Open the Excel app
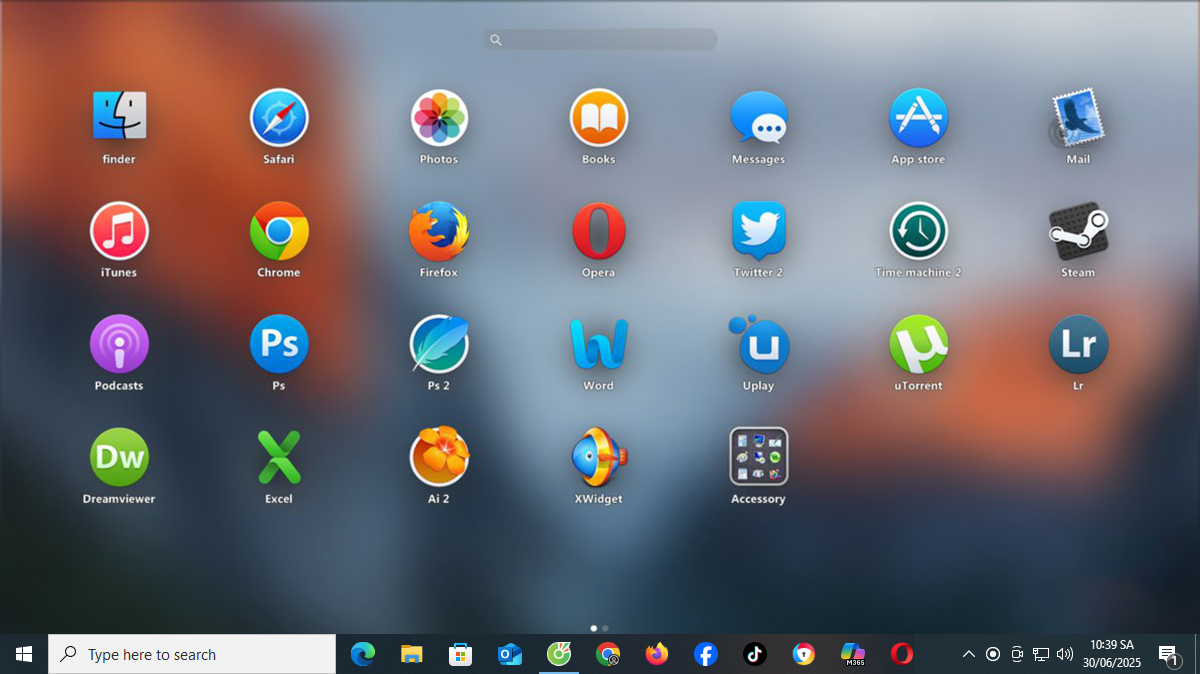This screenshot has width=1200, height=674. pyautogui.click(x=279, y=457)
